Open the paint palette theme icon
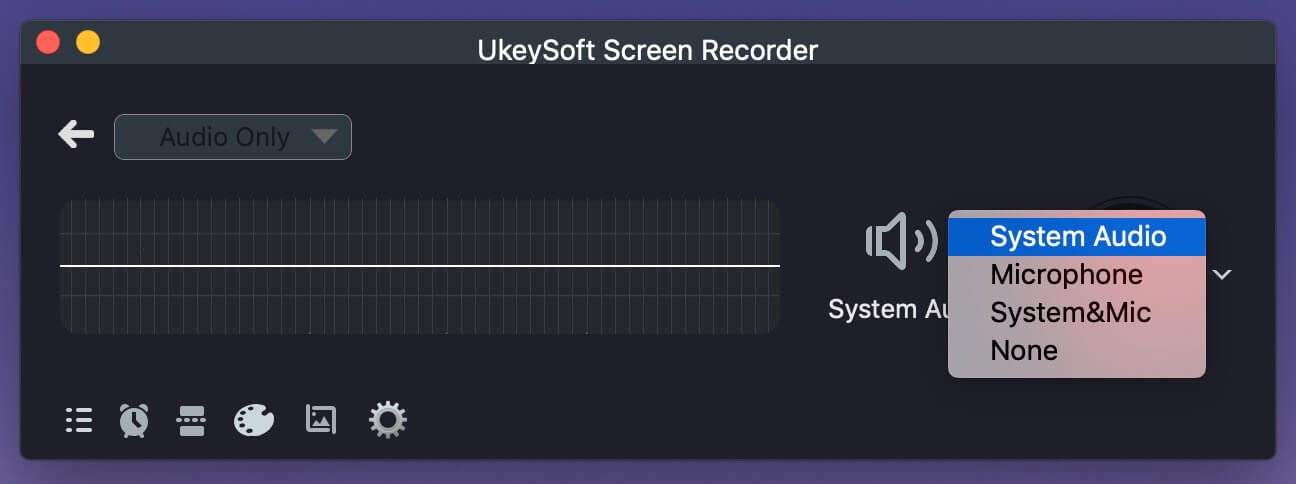Screen dimensions: 1296x484 pos(254,420)
